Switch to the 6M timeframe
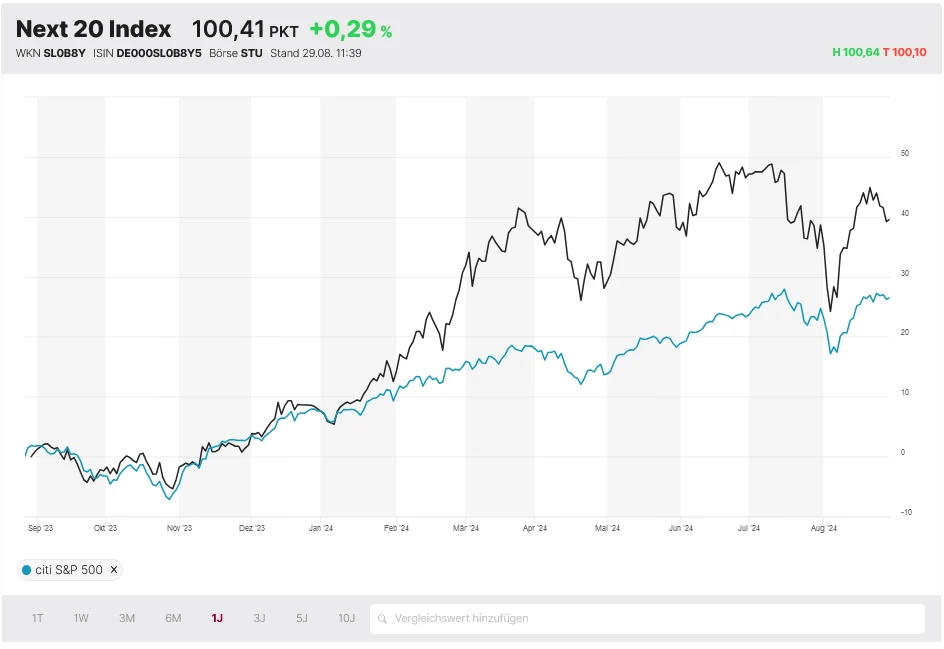The width and height of the screenshot is (944, 649). coord(172,618)
